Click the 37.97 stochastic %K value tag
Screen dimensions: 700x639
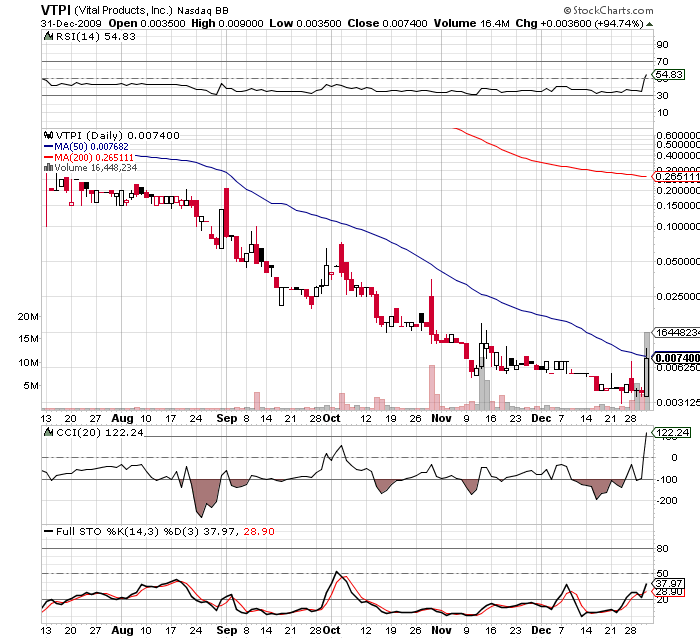tap(669, 583)
